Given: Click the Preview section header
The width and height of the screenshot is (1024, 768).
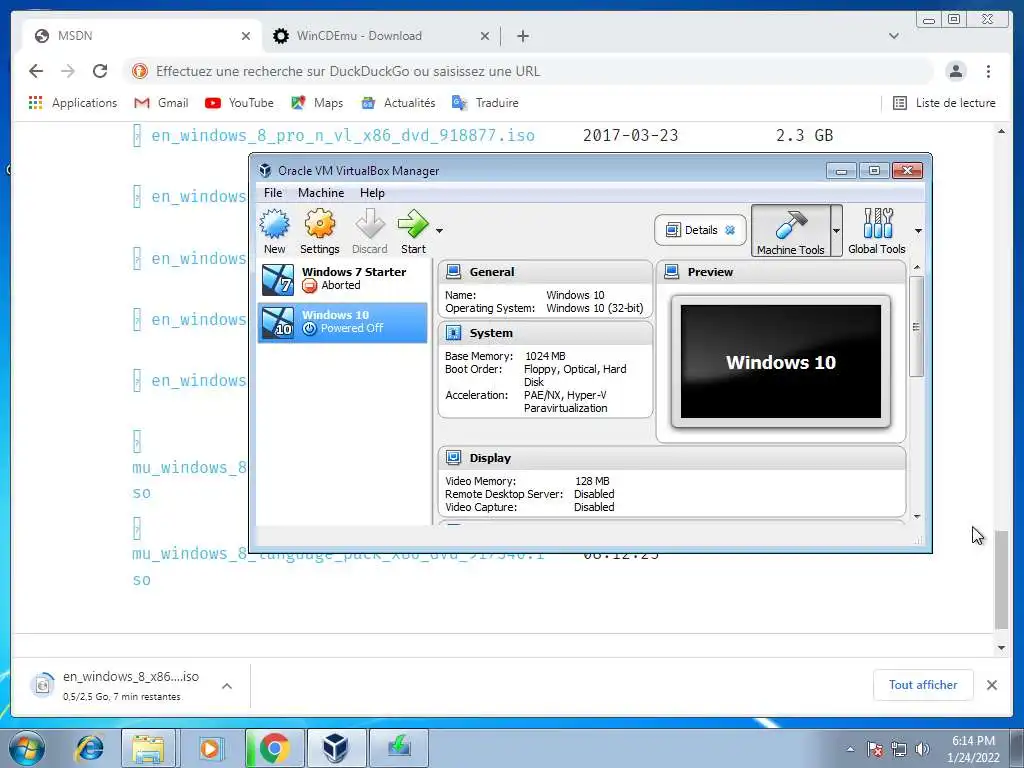Looking at the screenshot, I should [x=780, y=272].
